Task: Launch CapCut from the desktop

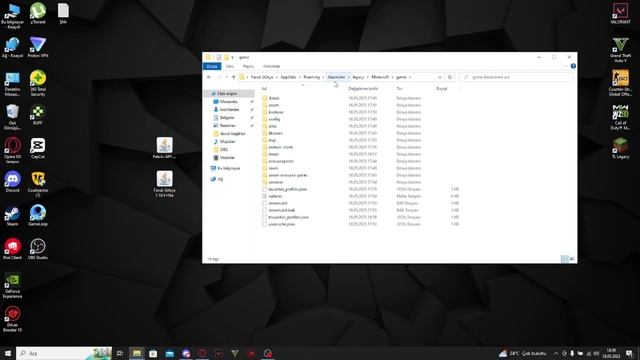Action: tap(38, 148)
